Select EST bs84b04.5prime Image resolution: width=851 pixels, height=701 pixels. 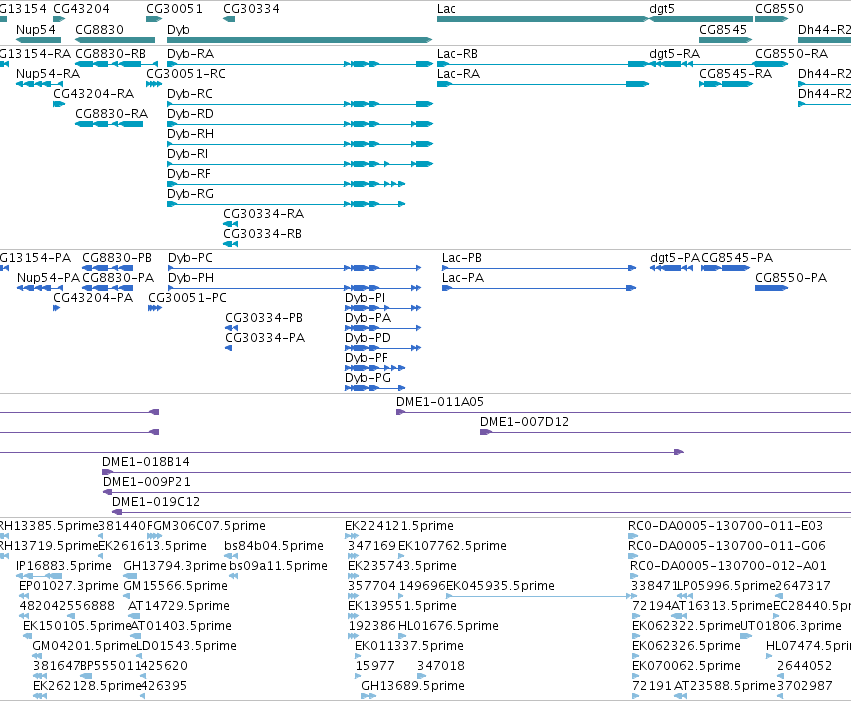274,547
